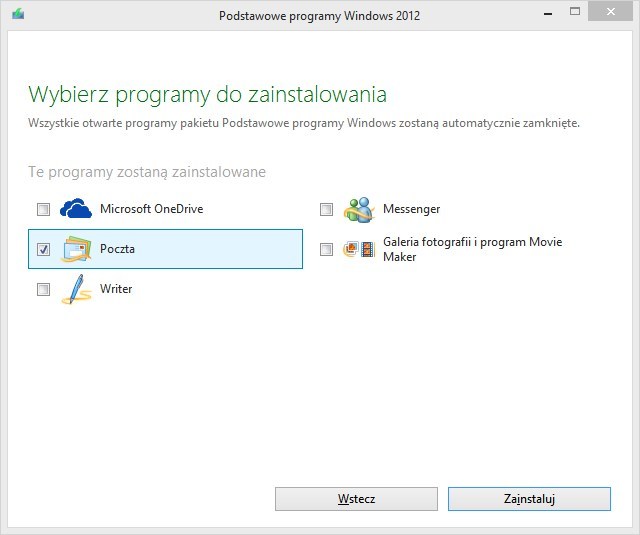Select the Writer label text
Screen dimensions: 640x535
coord(116,289)
